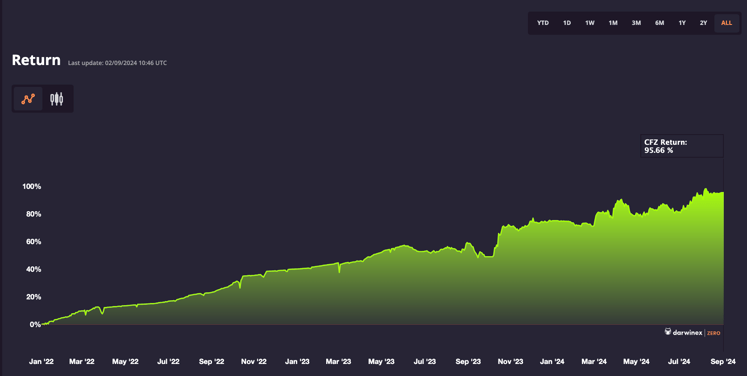Click the Sep '23 x-axis label
This screenshot has width=747, height=376.
pyautogui.click(x=468, y=362)
